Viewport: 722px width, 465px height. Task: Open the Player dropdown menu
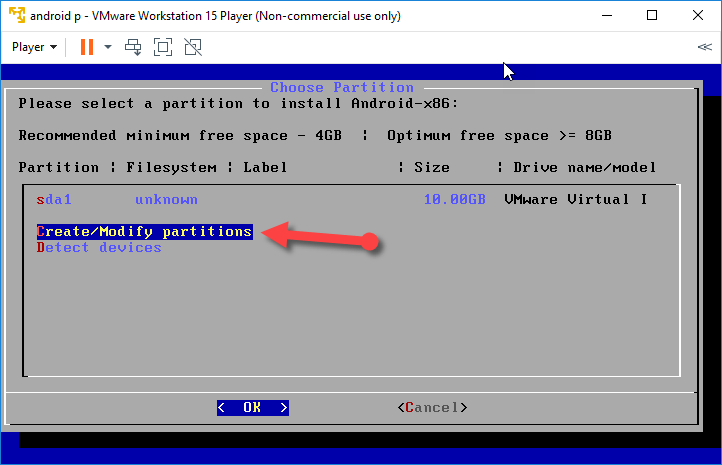click(x=34, y=47)
